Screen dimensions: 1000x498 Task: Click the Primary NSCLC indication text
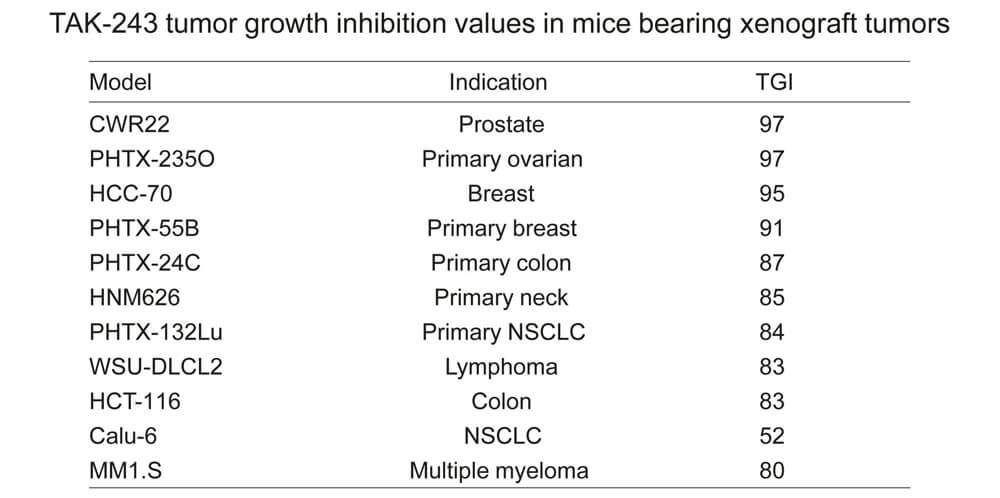(x=503, y=332)
